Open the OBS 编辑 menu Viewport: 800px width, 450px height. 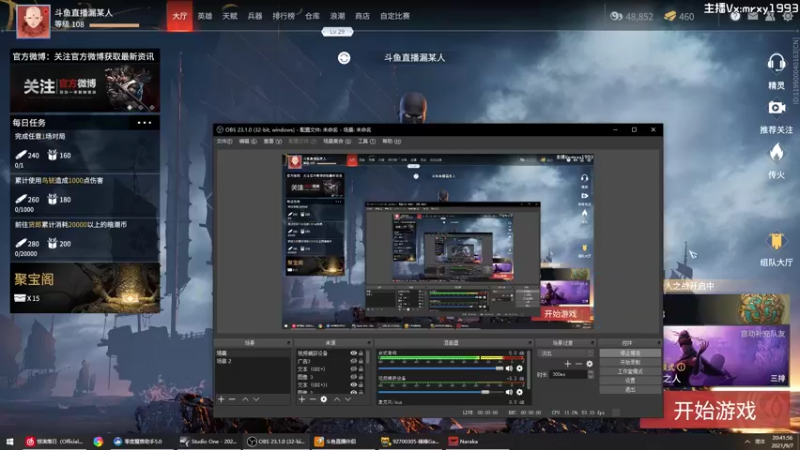click(x=248, y=141)
